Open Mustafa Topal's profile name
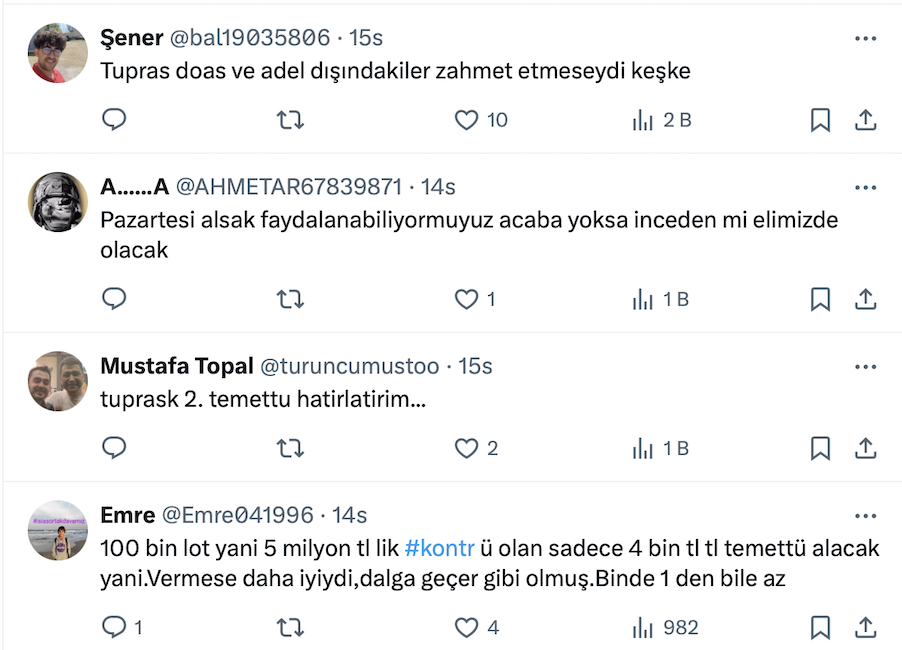This screenshot has width=902, height=650. (176, 367)
